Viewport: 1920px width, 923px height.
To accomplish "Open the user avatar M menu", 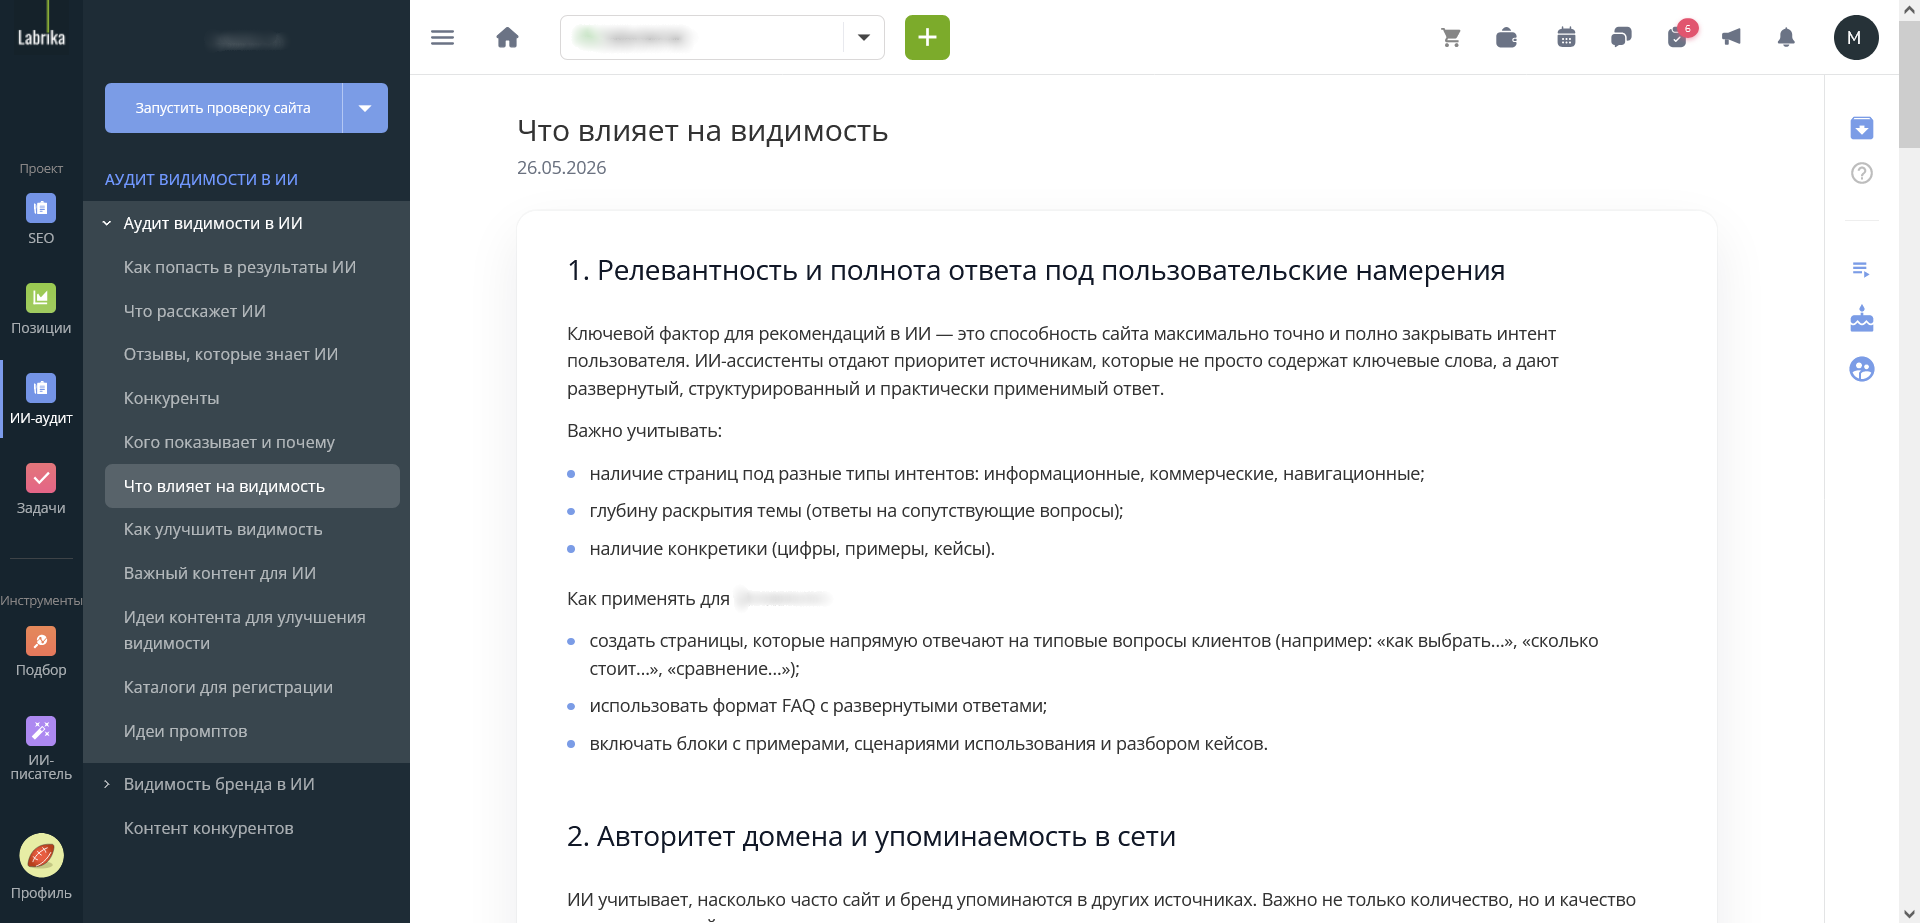I will [1855, 38].
